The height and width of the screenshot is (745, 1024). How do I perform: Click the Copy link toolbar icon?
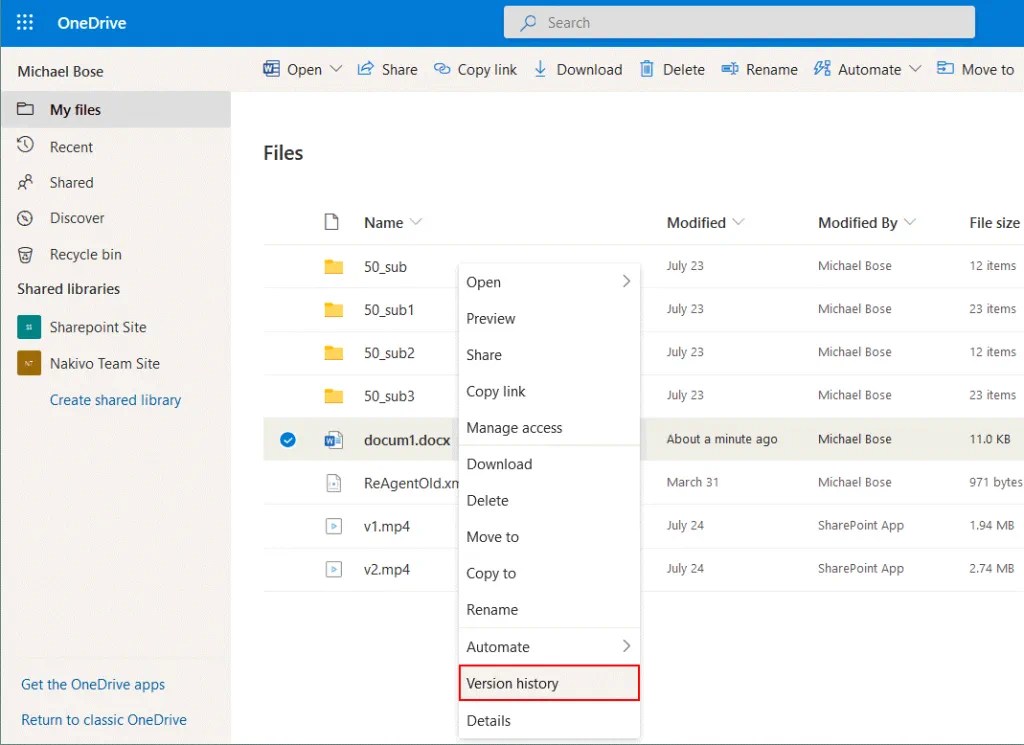point(475,69)
